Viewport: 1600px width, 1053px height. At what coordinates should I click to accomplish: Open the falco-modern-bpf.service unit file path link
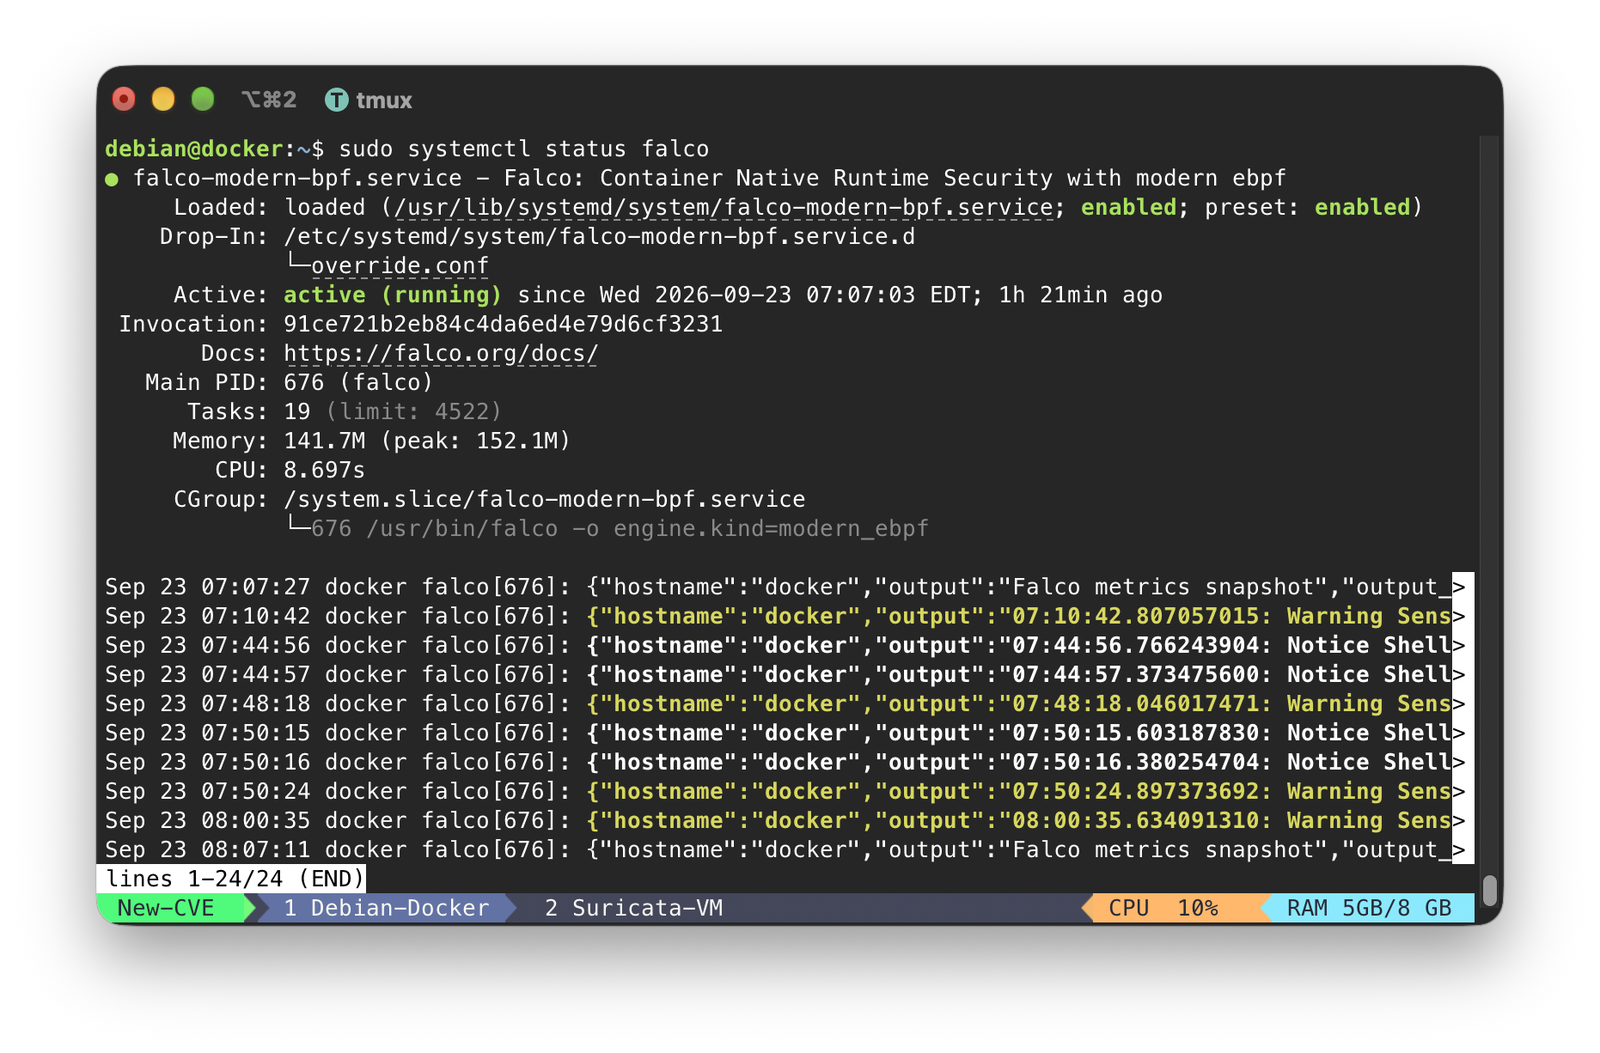pos(724,207)
